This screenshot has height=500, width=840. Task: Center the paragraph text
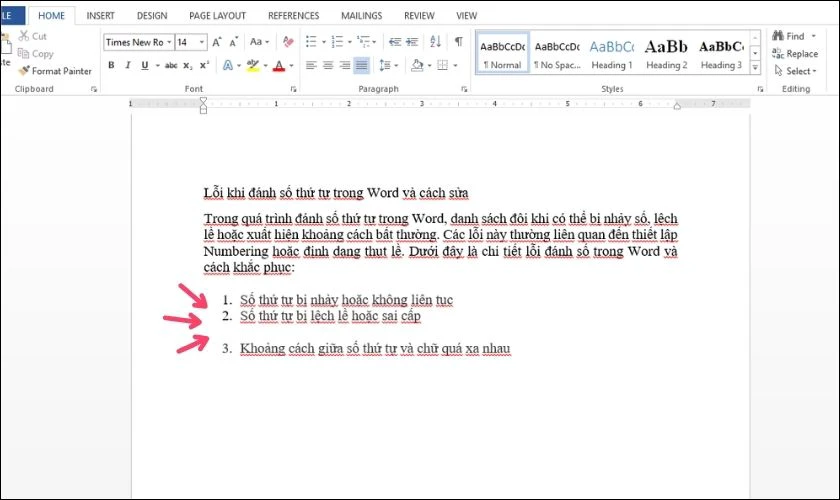(x=328, y=65)
